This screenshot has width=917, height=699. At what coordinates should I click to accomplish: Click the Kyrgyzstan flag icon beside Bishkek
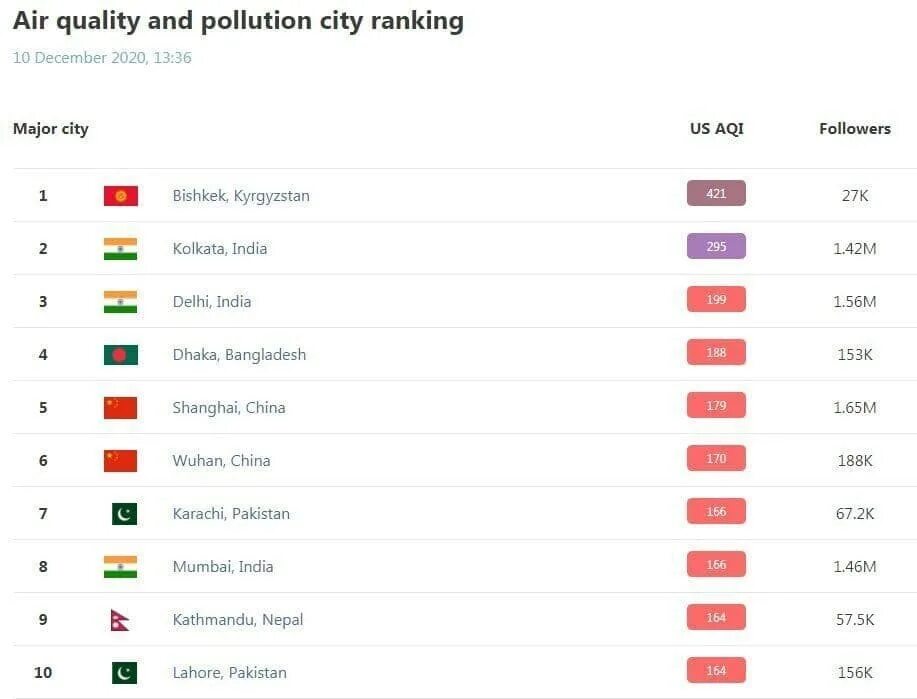(120, 196)
